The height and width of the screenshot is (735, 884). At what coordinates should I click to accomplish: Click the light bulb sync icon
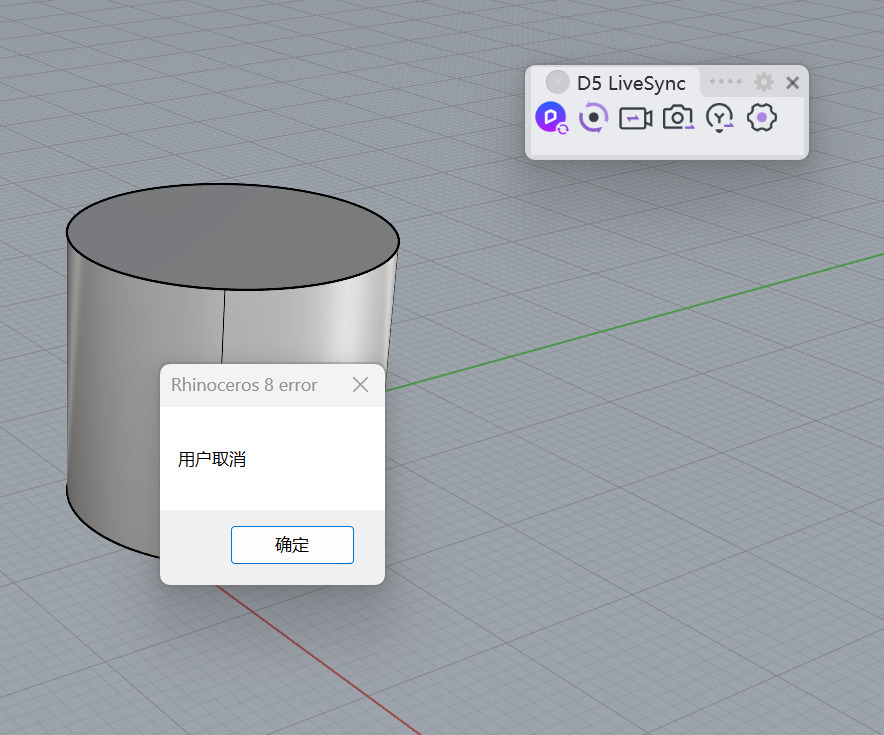(720, 118)
